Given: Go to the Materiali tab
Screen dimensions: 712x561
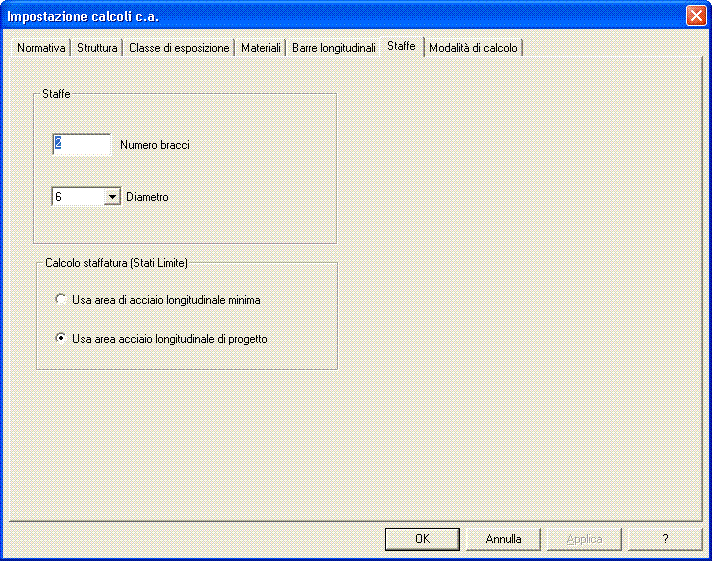Looking at the screenshot, I should point(260,48).
